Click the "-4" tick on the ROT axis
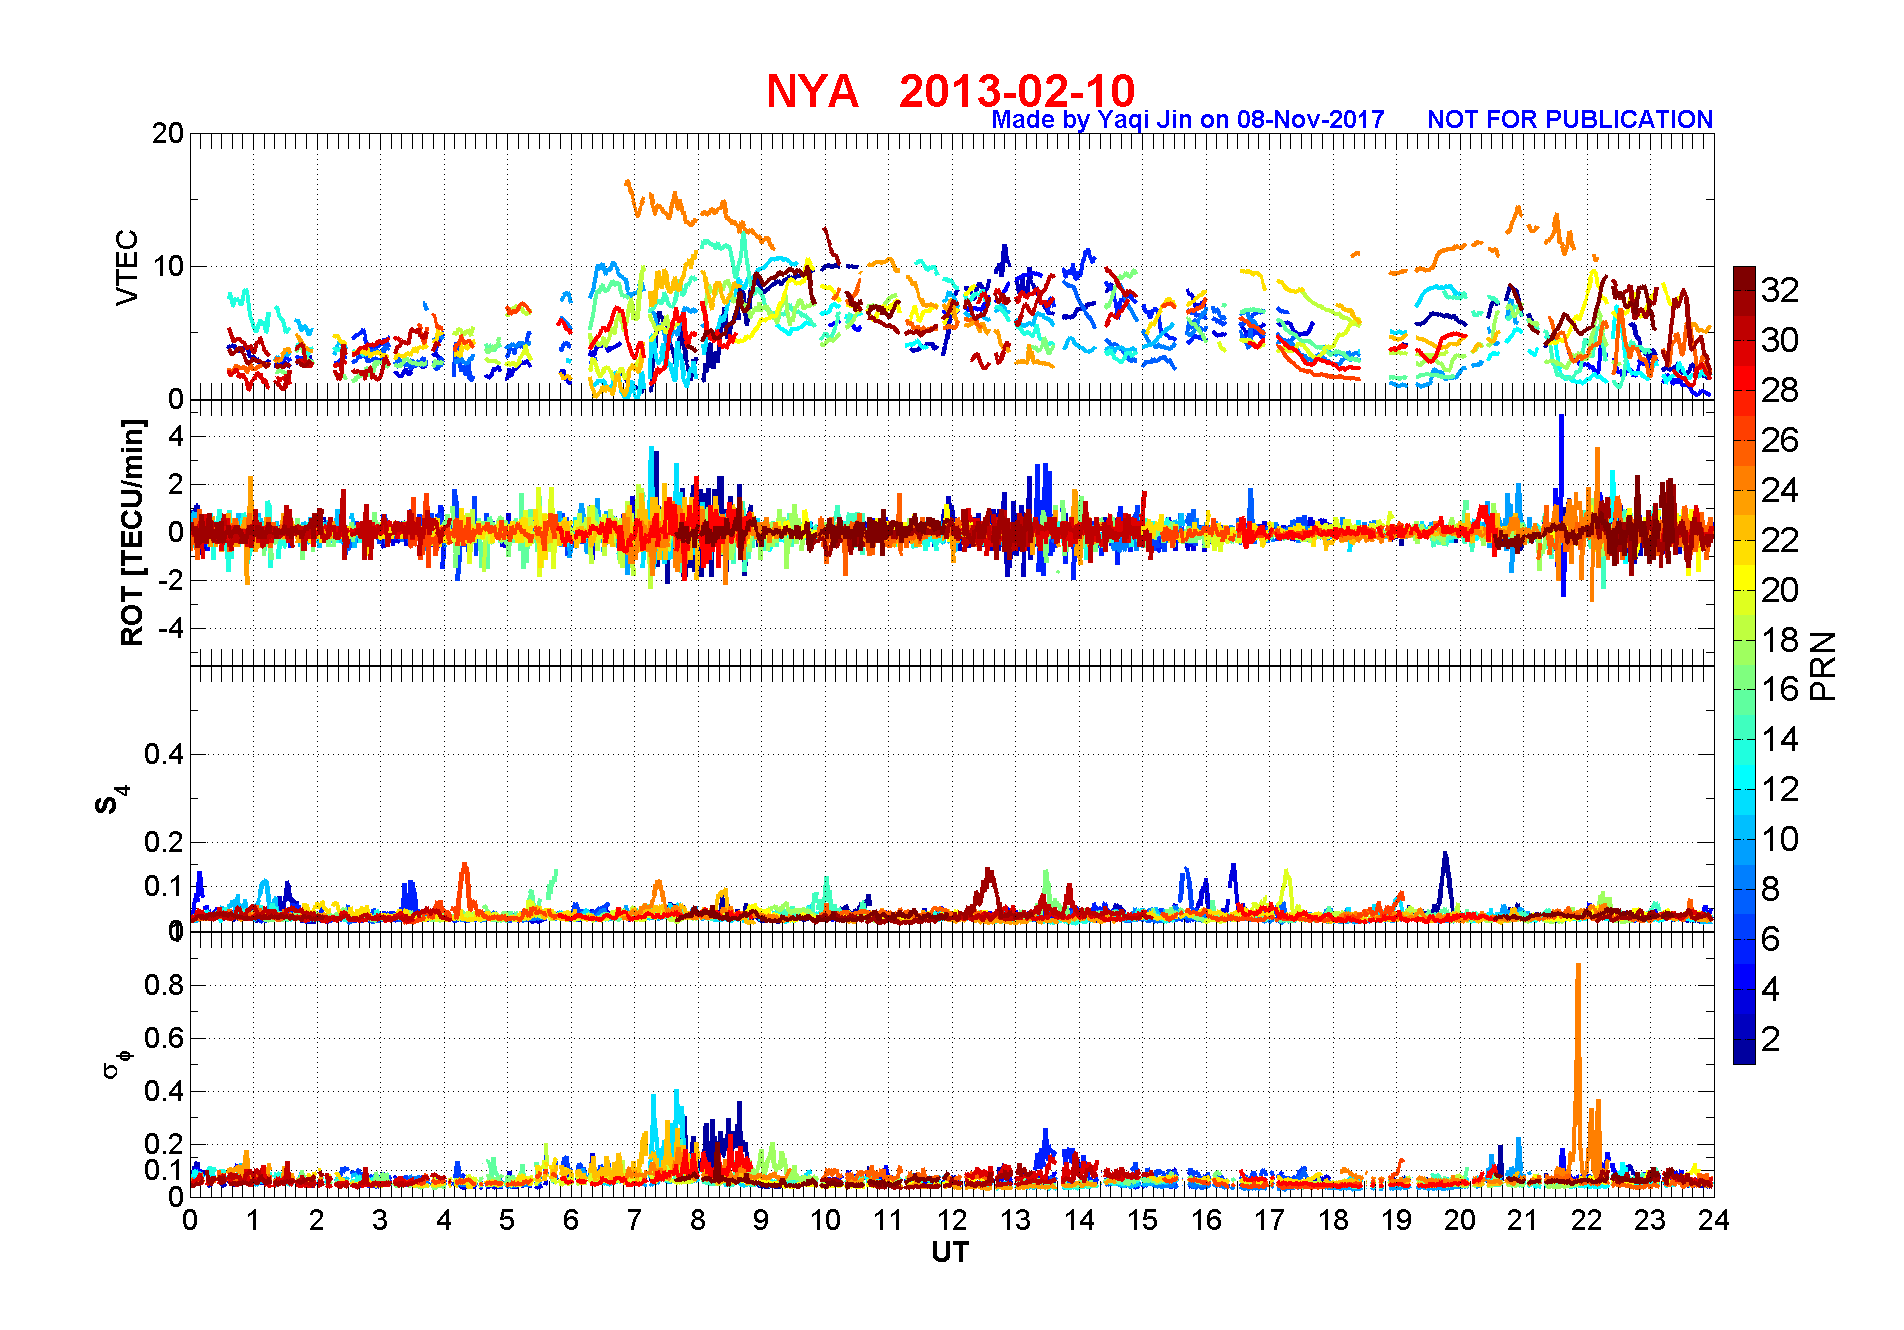Screen dimensions: 1904x1330 click(170, 628)
